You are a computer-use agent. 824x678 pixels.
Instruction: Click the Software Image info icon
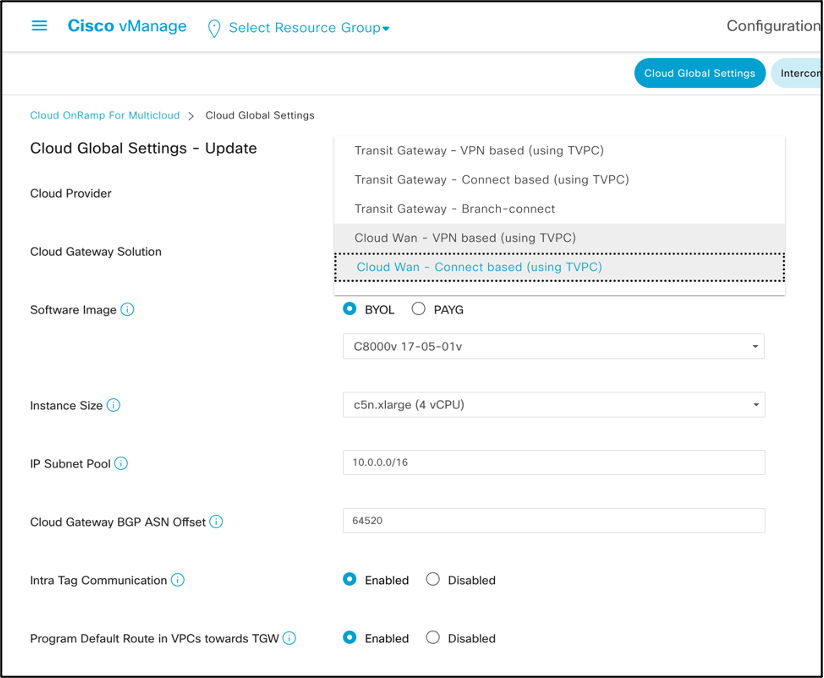pyautogui.click(x=127, y=310)
